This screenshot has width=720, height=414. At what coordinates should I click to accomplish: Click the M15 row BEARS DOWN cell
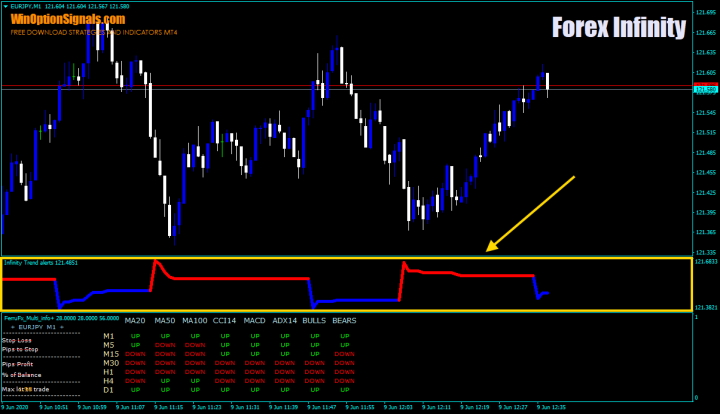click(344, 354)
